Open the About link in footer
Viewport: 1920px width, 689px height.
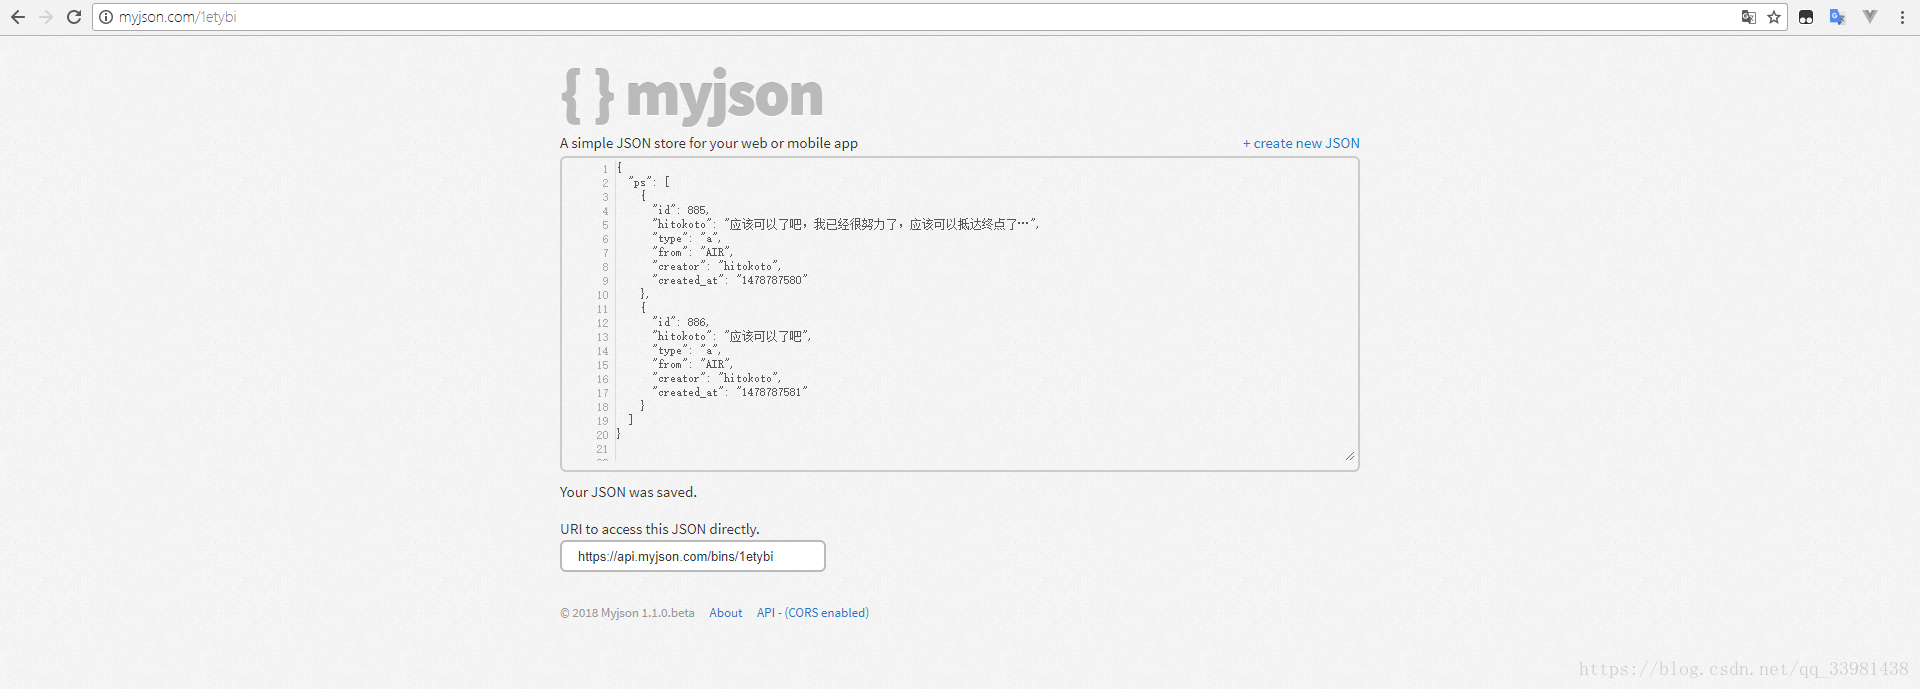[x=726, y=613]
